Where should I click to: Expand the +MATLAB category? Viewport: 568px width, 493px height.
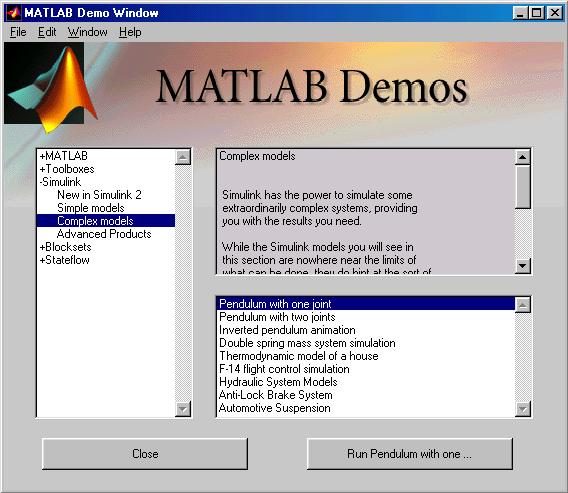pyautogui.click(x=63, y=156)
